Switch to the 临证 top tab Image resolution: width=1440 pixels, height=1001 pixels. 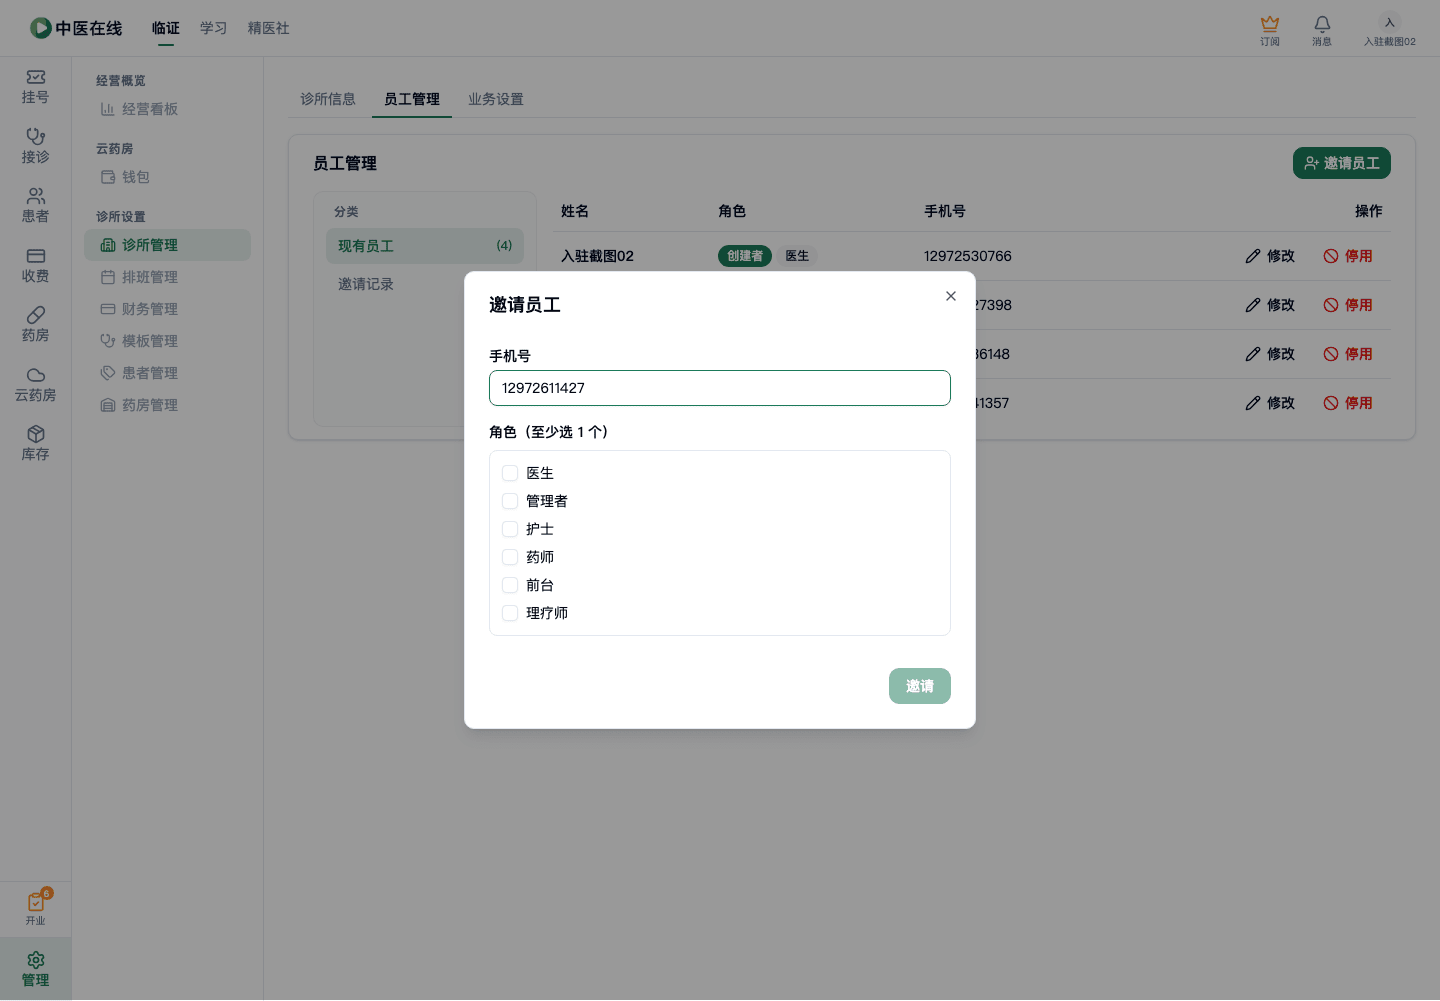click(x=166, y=28)
